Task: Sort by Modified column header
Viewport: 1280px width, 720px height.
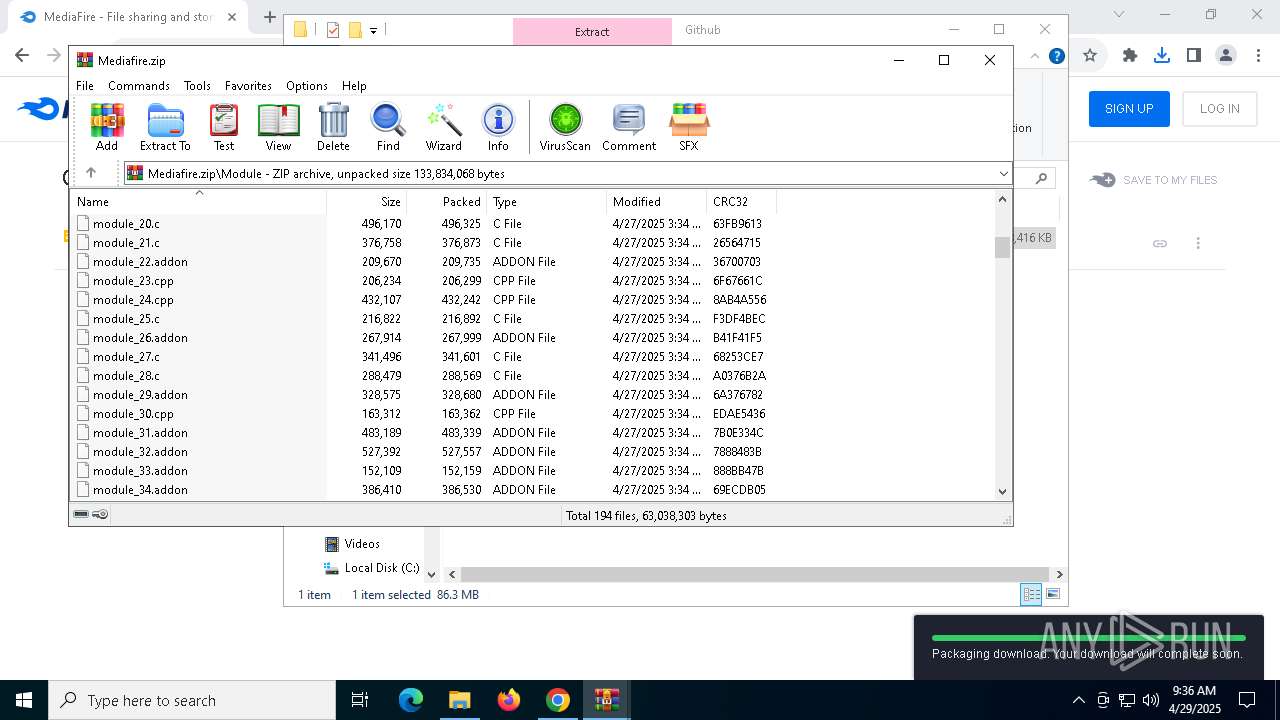Action: (x=656, y=202)
